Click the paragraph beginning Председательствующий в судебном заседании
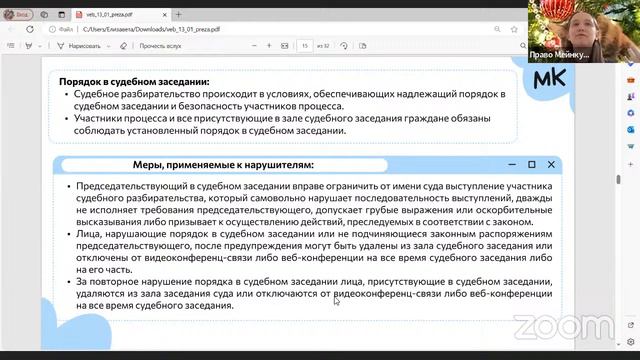Viewport: 640px width, 360px height. 314,204
